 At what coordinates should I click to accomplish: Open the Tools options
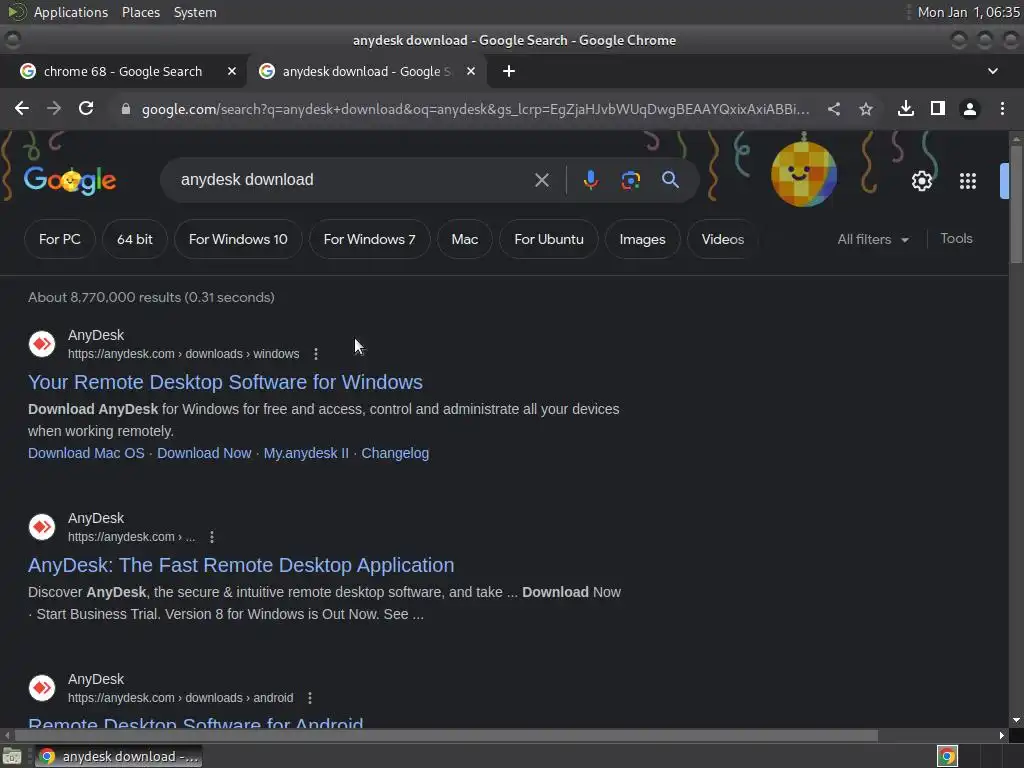pyautogui.click(x=956, y=239)
